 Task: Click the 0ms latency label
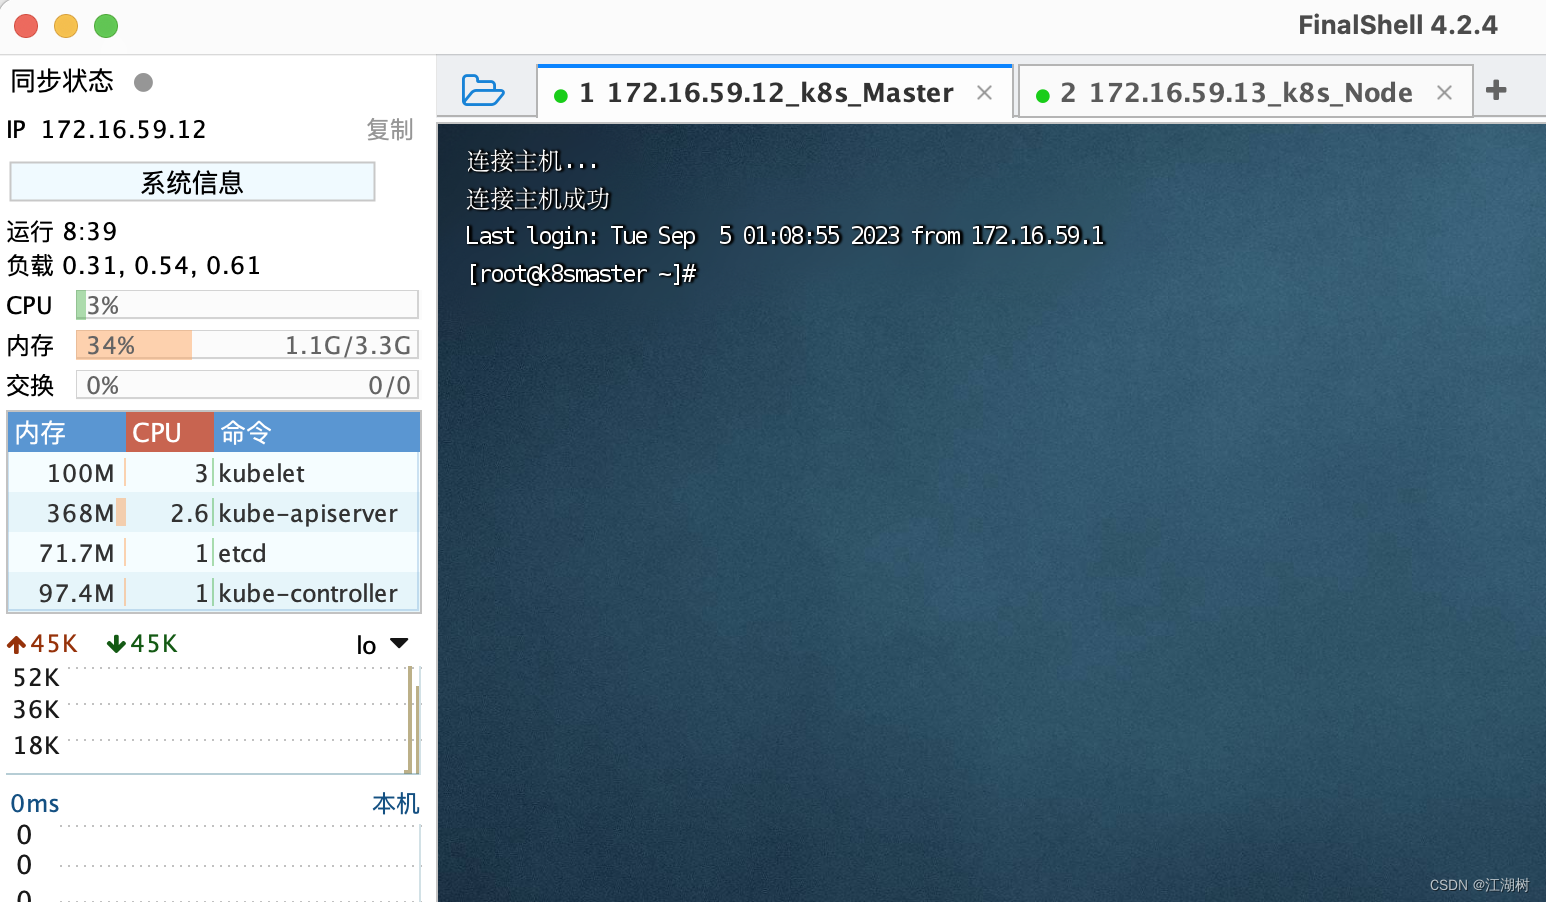35,804
